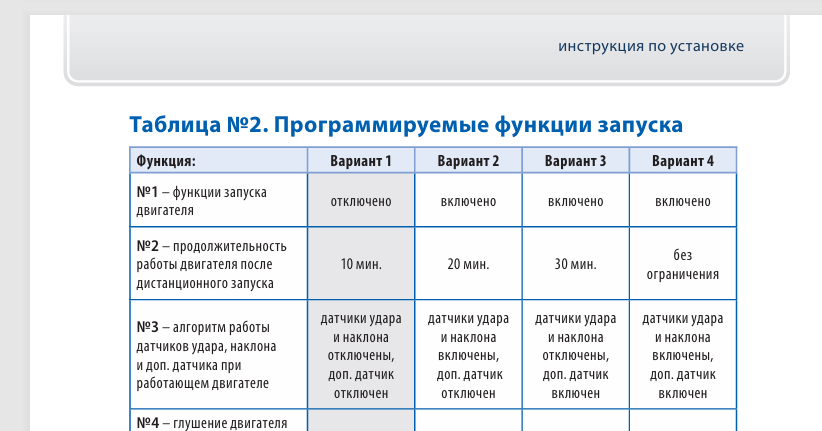Viewport: 822px width, 431px height.
Task: Click row label "№4 – глушение двигателя"
Action: (211, 422)
